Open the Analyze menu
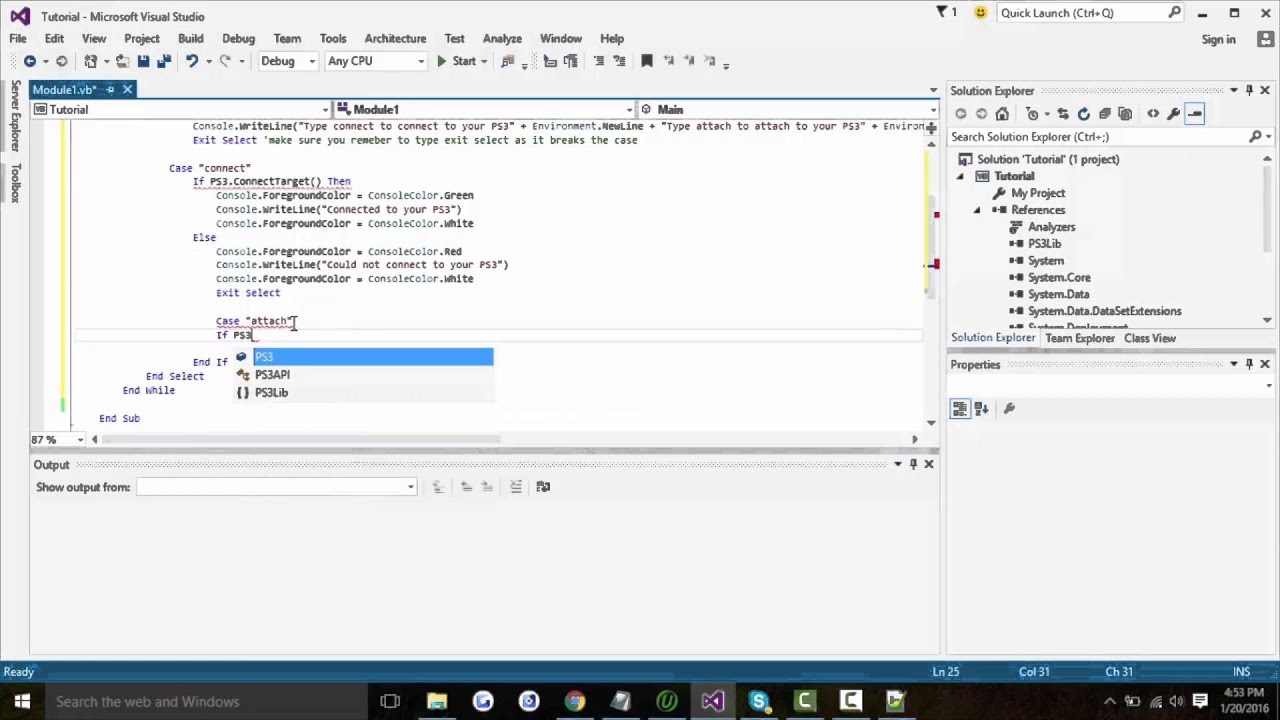This screenshot has height=720, width=1280. (x=502, y=38)
